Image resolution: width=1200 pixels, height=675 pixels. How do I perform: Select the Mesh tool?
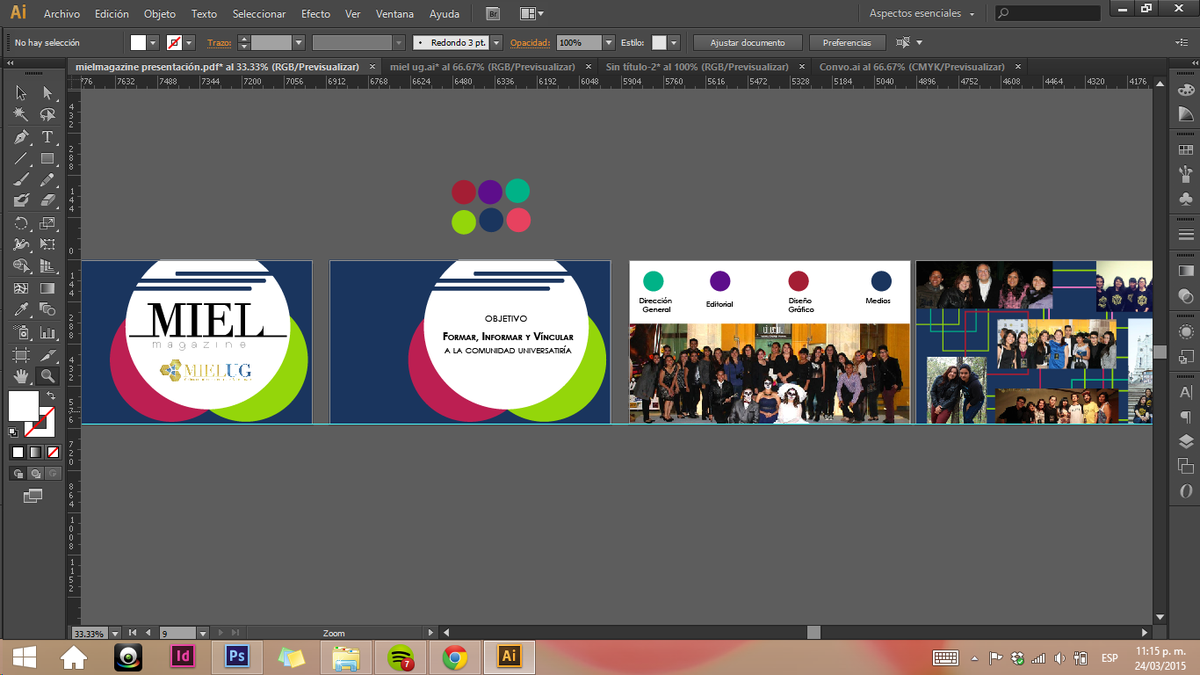coord(20,288)
